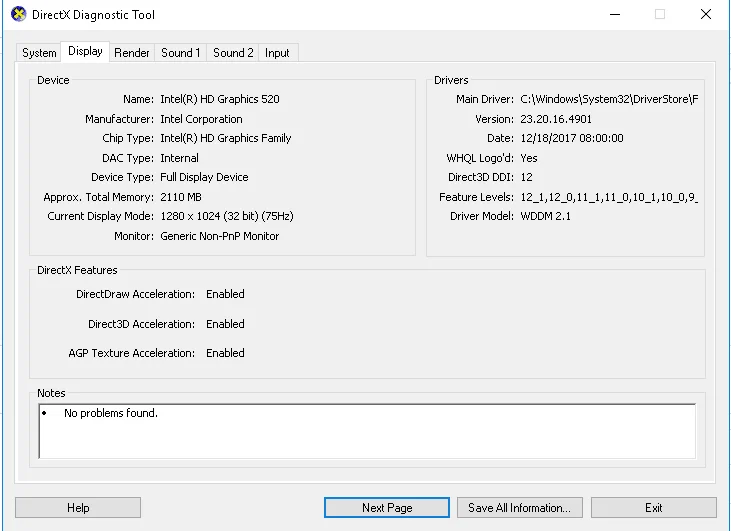Image resolution: width=731 pixels, height=531 pixels.
Task: Click the device name 'Intel(R) HD Graphics 520'
Action: [220, 99]
